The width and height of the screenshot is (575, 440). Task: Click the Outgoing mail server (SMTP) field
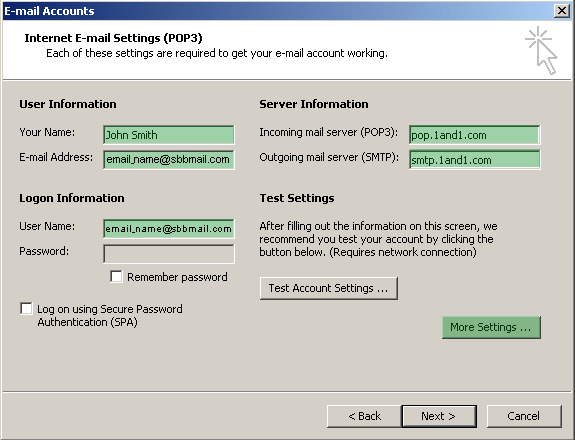click(475, 160)
